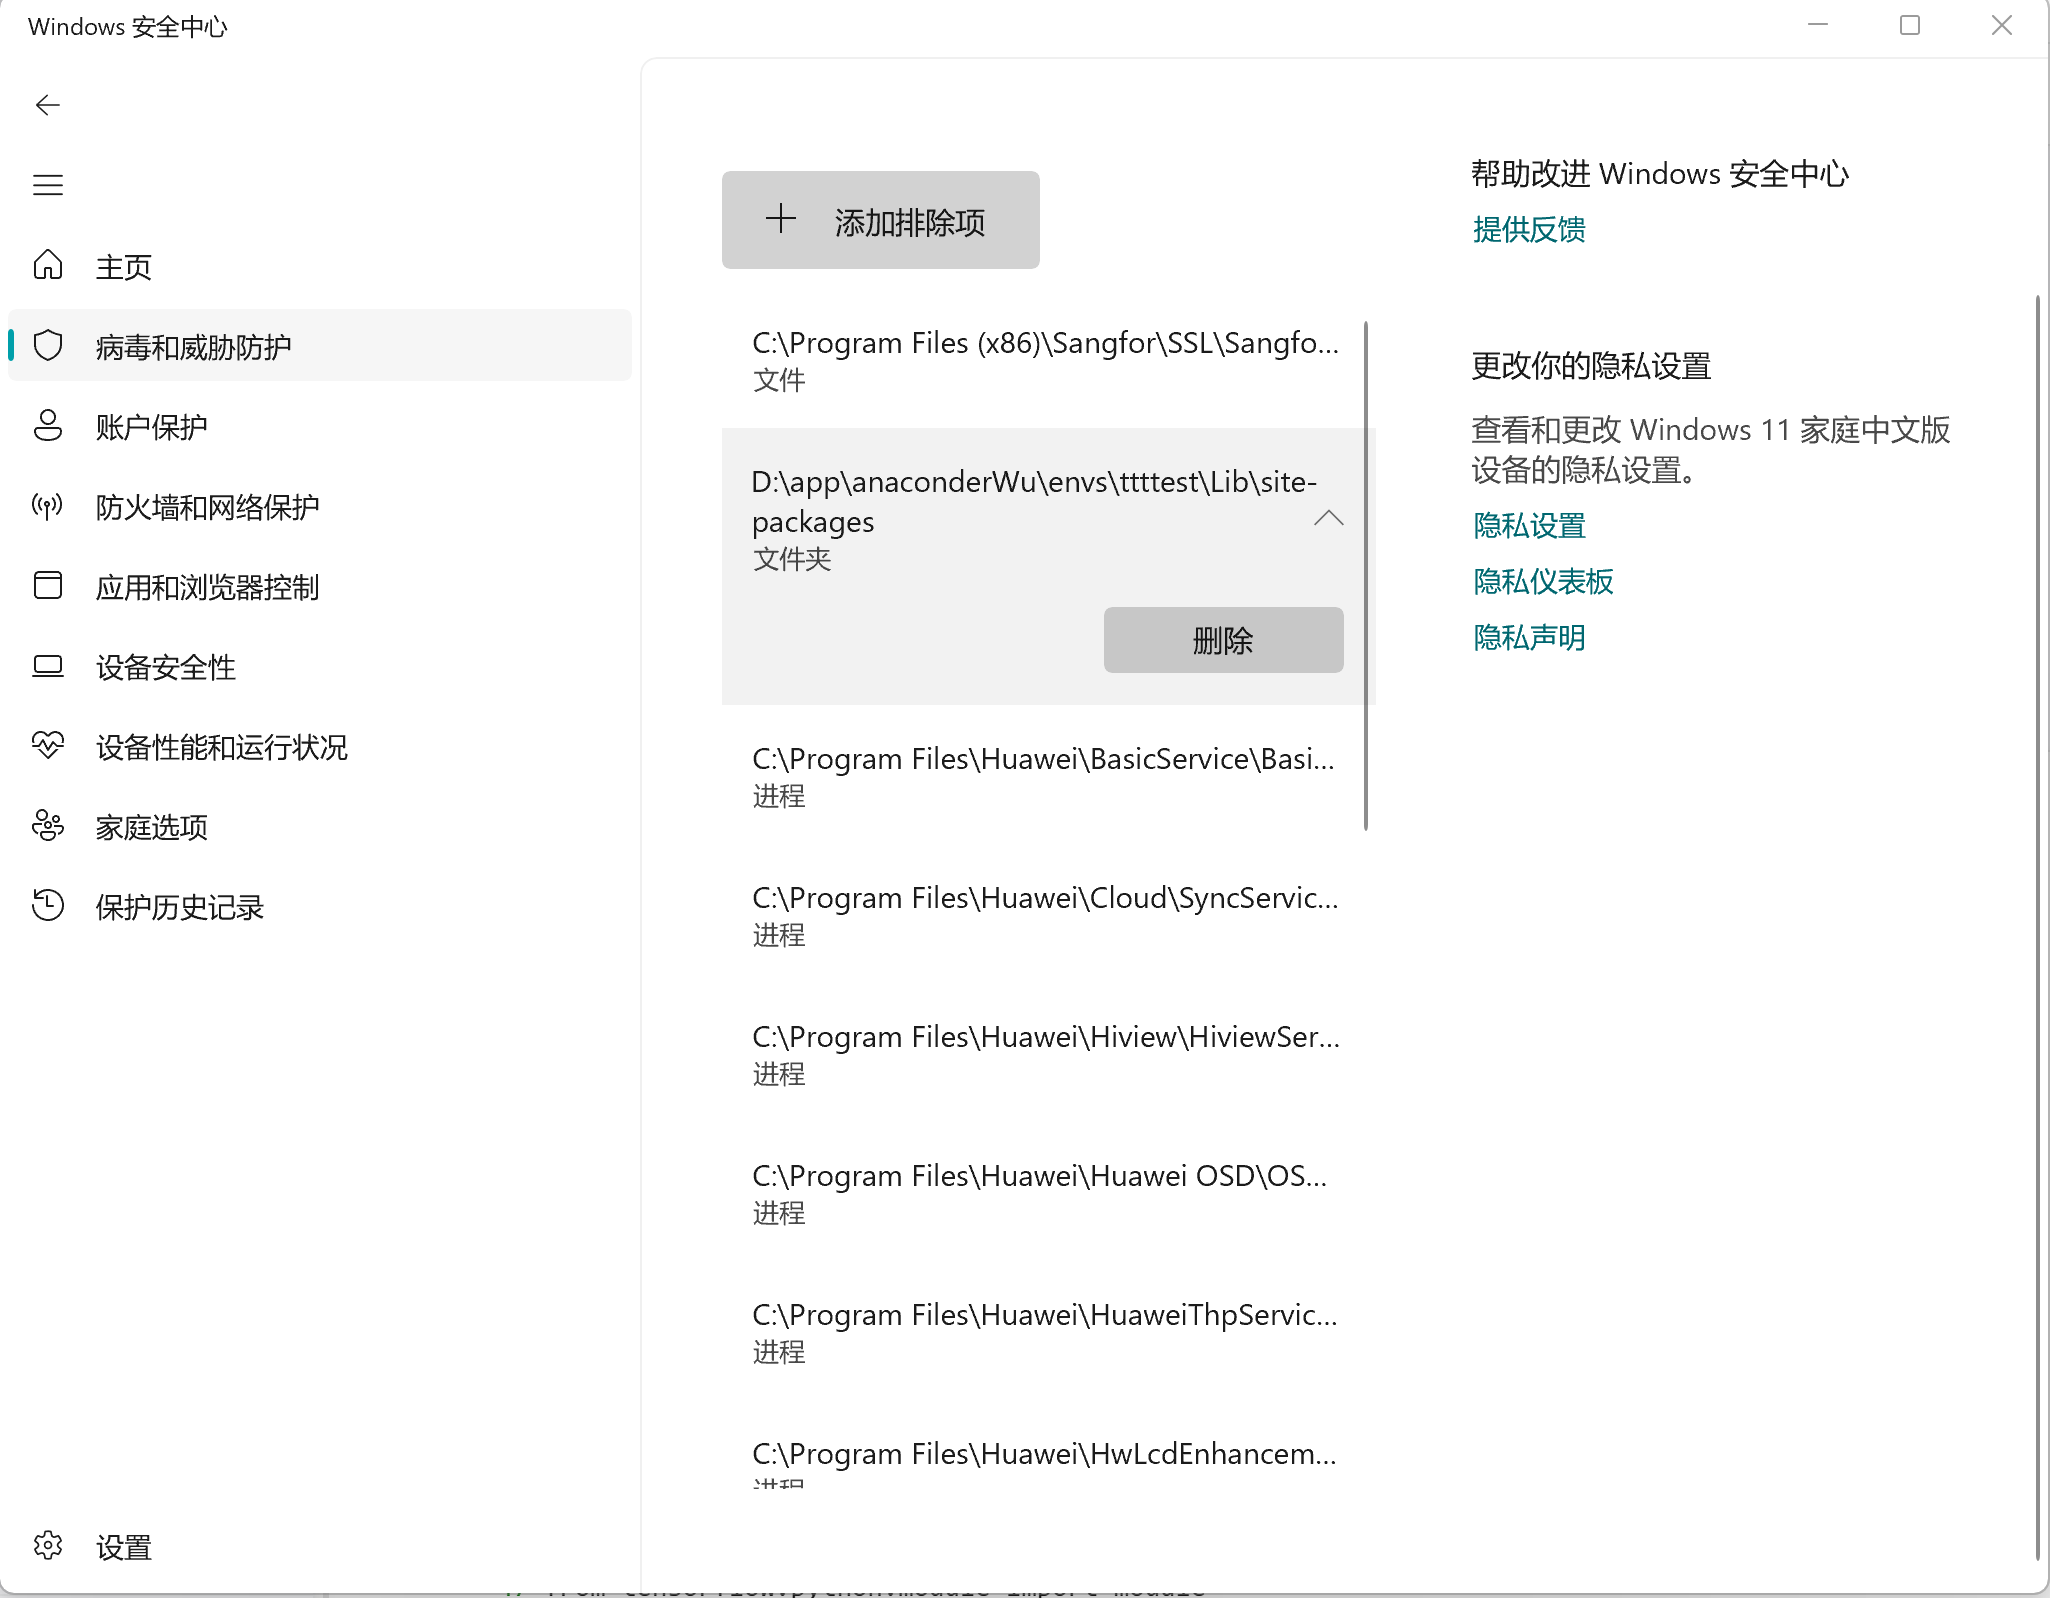Open 隐私仪表板 link
Image resolution: width=2050 pixels, height=1598 pixels.
coord(1541,582)
